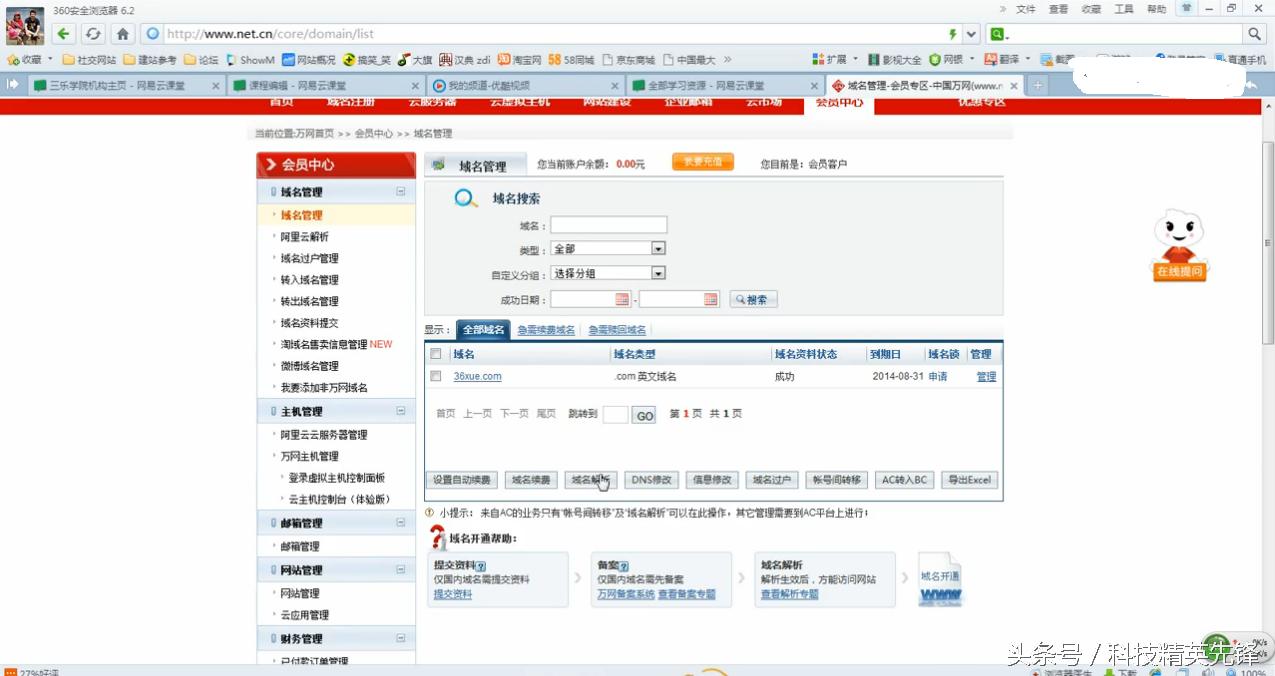The image size is (1275, 676).
Task: Check the select-all checkbox in the domain table header
Action: pos(435,353)
